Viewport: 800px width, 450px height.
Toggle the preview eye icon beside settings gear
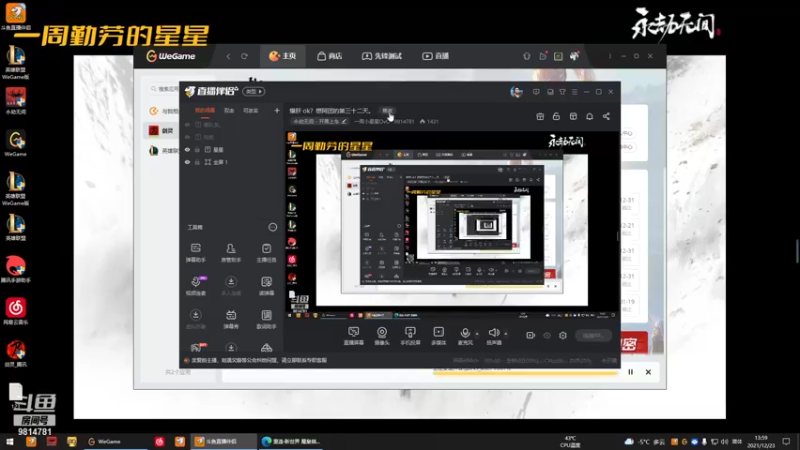point(547,335)
